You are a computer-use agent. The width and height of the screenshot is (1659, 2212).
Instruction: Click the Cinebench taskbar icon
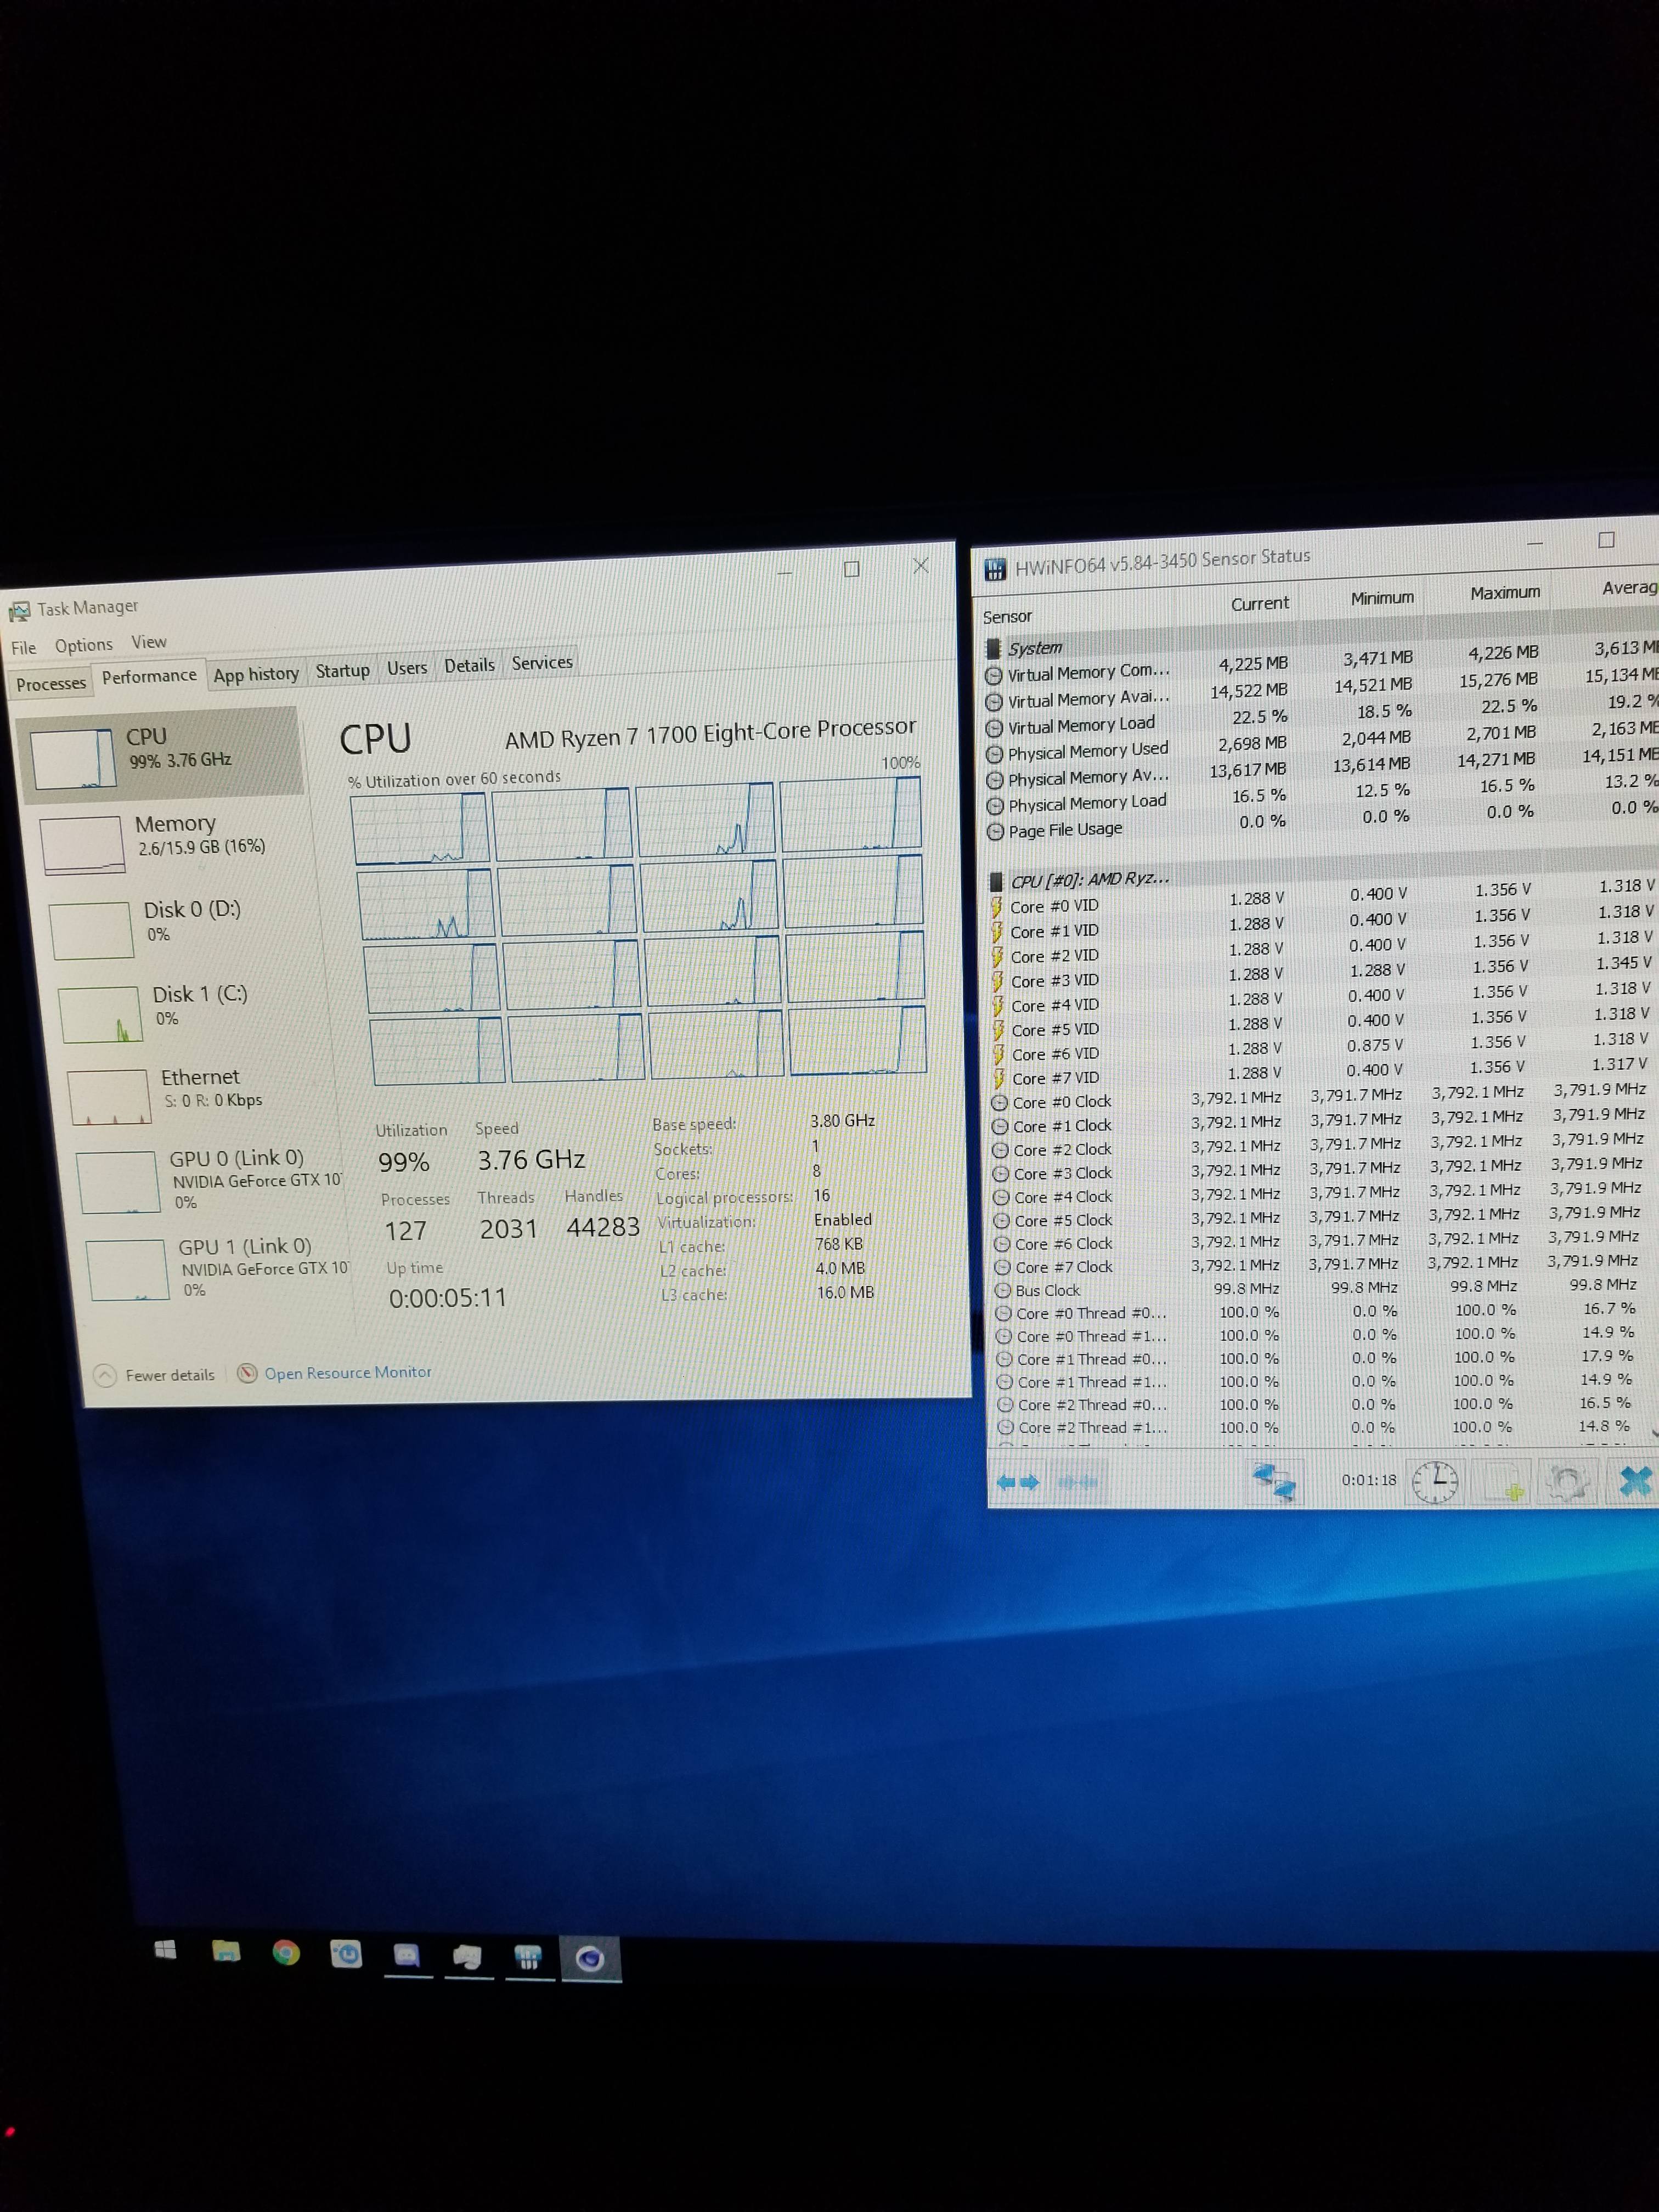(590, 1959)
